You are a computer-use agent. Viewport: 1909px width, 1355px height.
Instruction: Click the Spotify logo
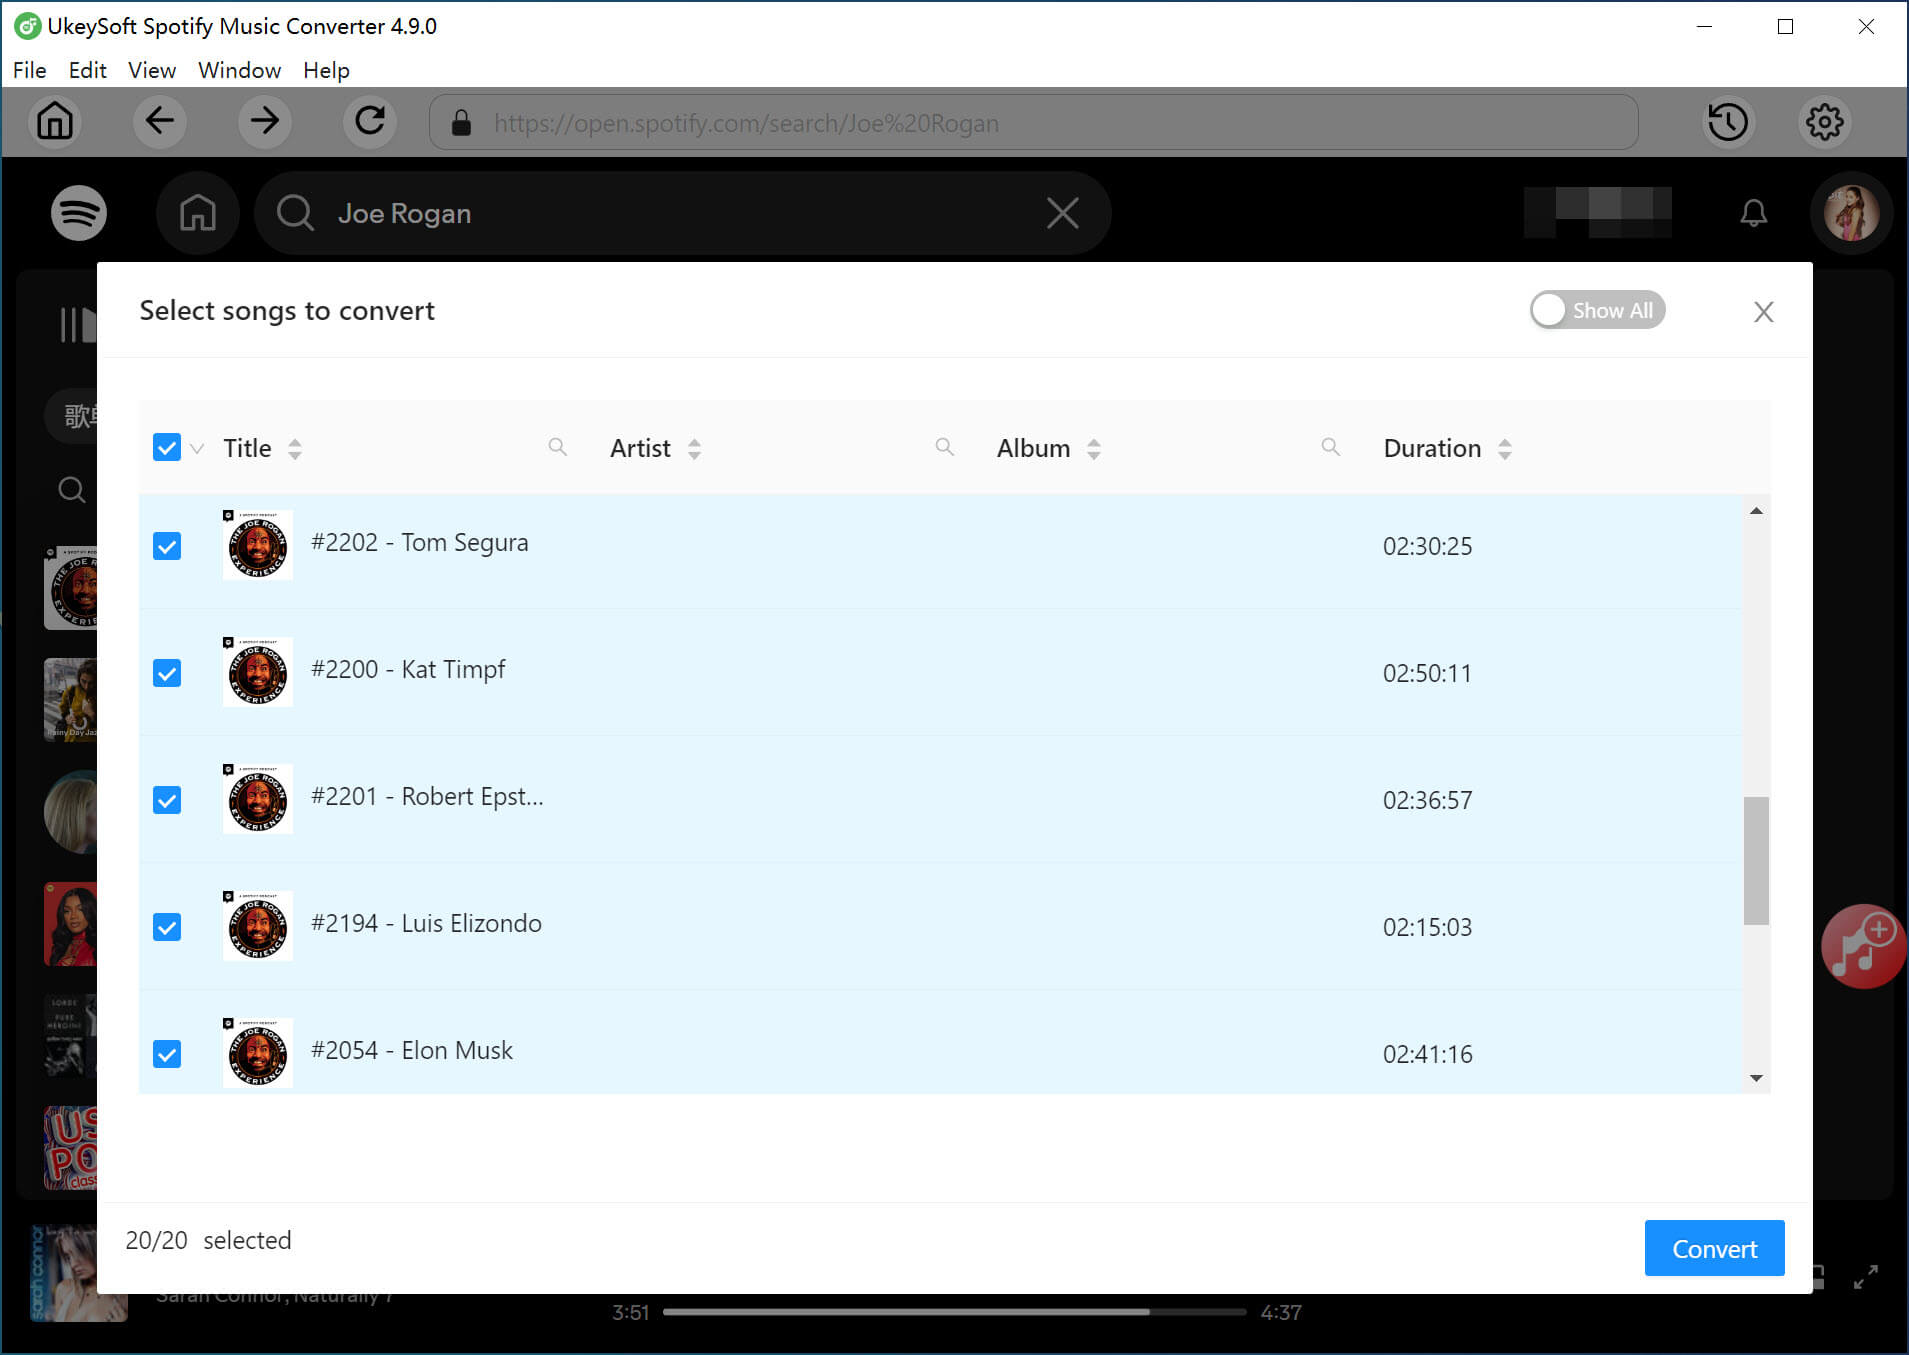click(79, 213)
